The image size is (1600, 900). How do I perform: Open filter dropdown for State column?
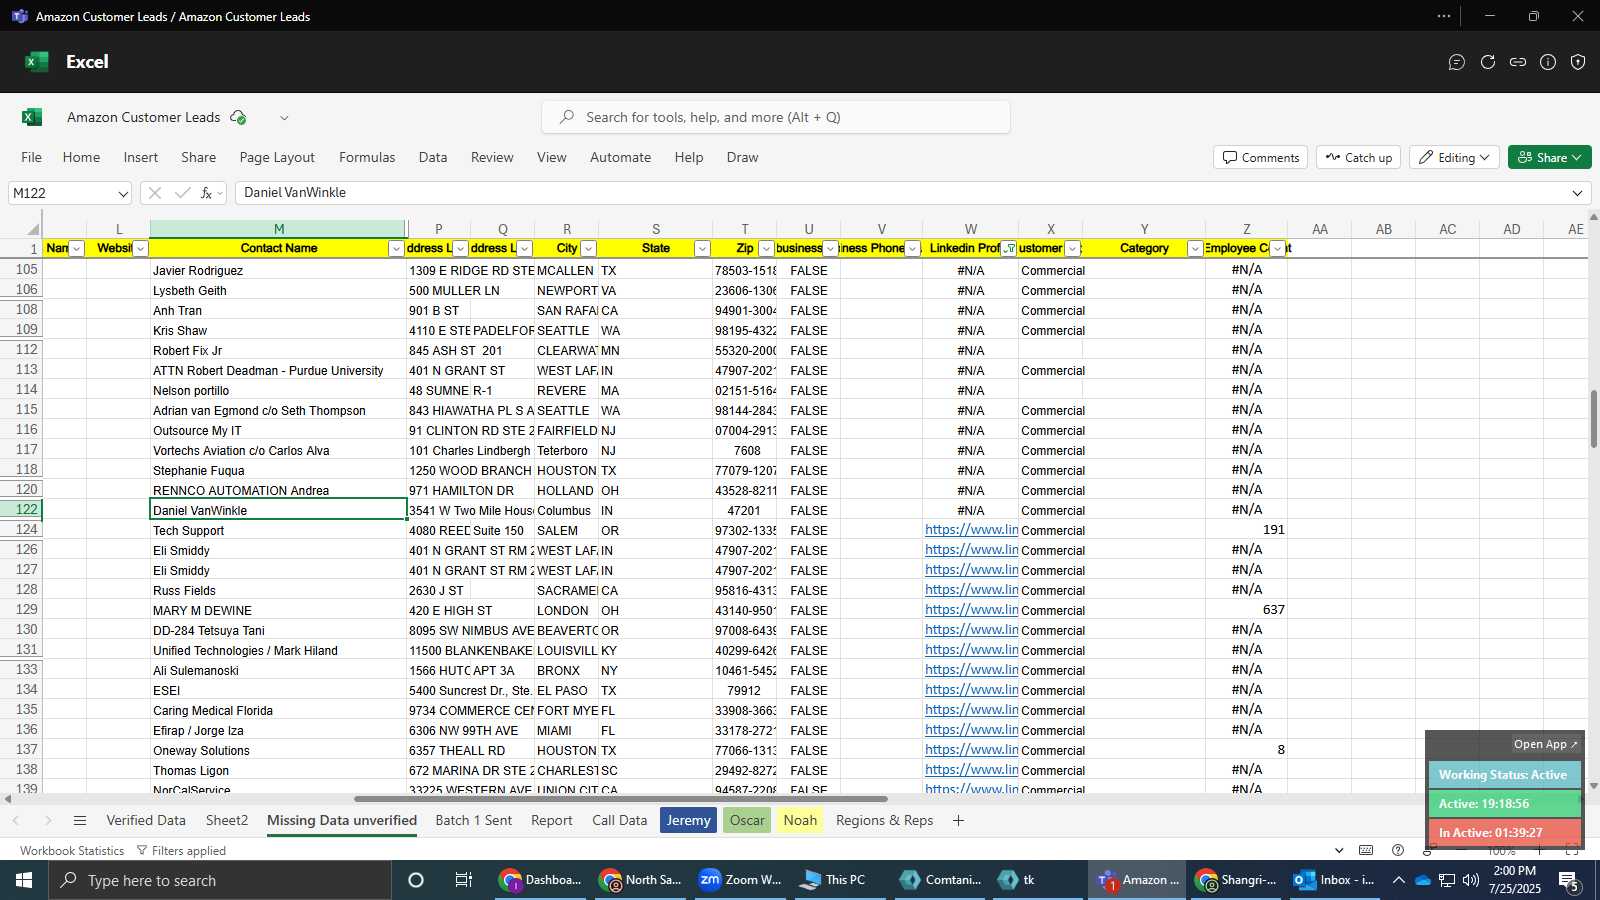702,249
